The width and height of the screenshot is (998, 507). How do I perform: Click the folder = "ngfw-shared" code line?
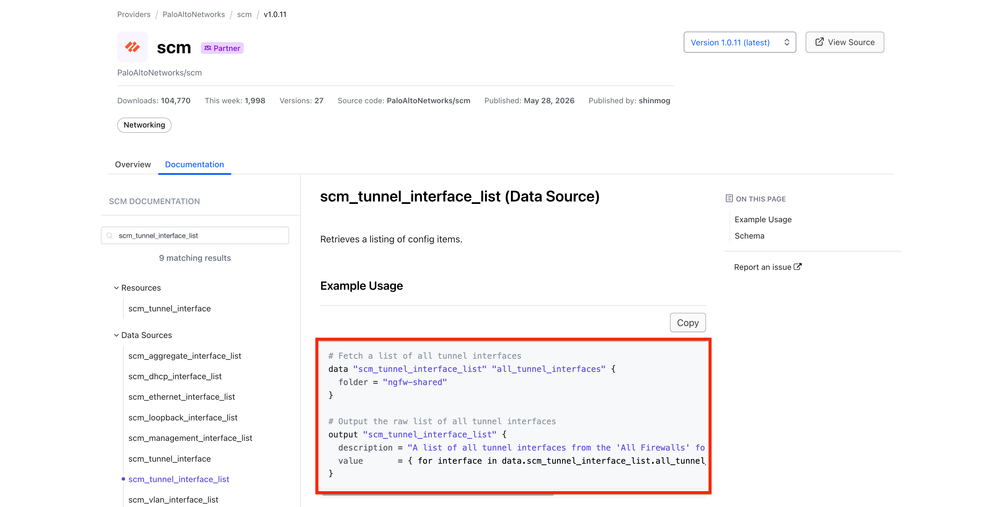pyautogui.click(x=393, y=382)
